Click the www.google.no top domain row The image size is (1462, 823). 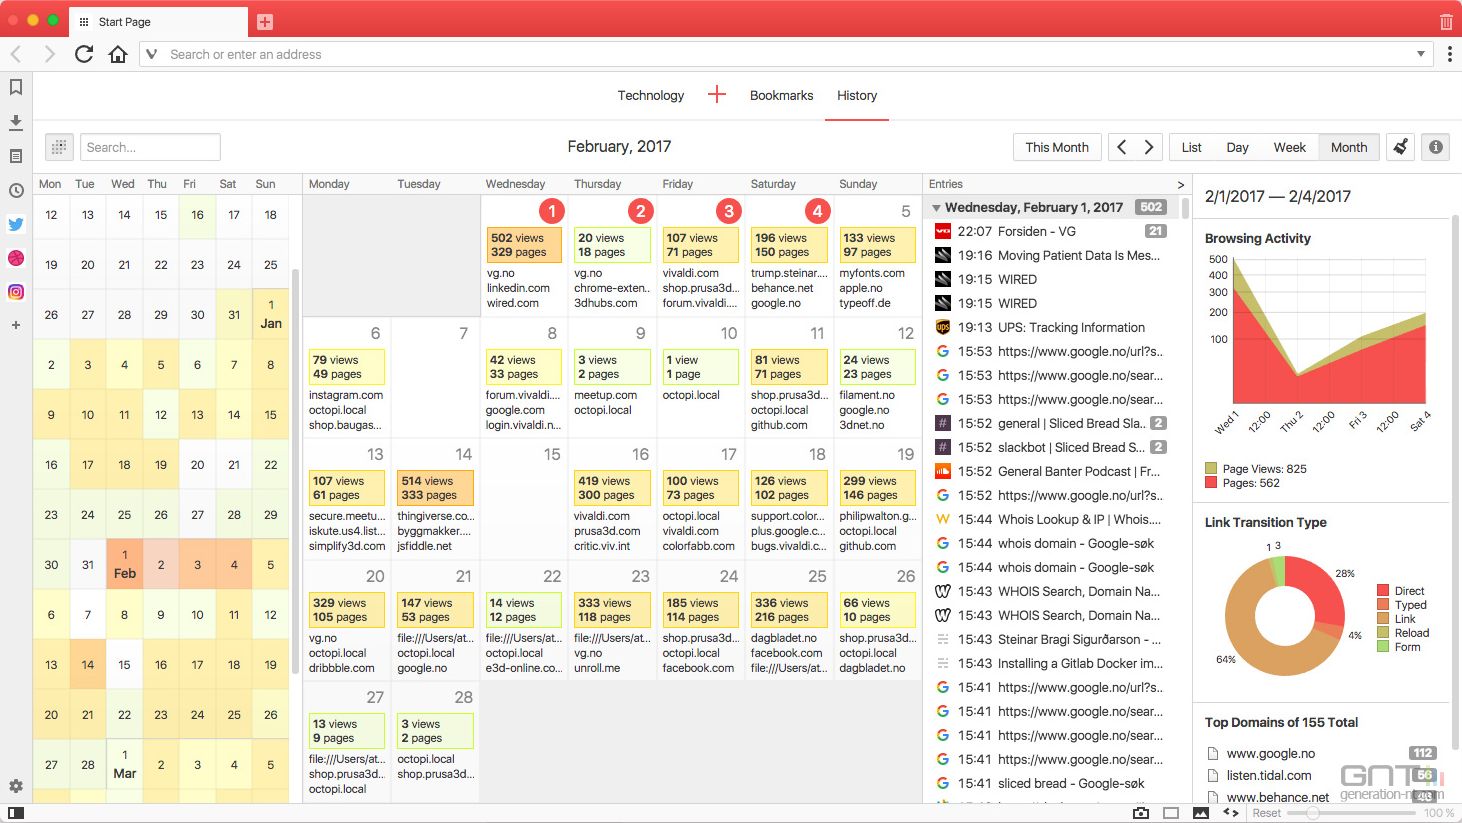coord(1321,753)
